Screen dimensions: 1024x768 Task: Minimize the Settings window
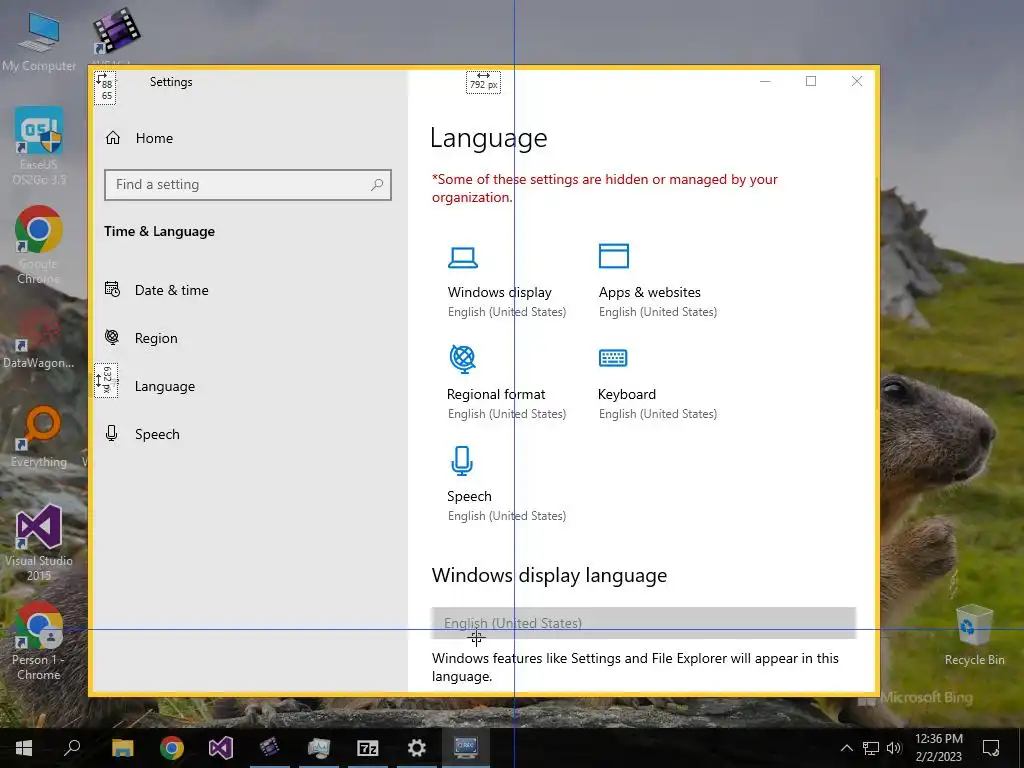(x=765, y=81)
